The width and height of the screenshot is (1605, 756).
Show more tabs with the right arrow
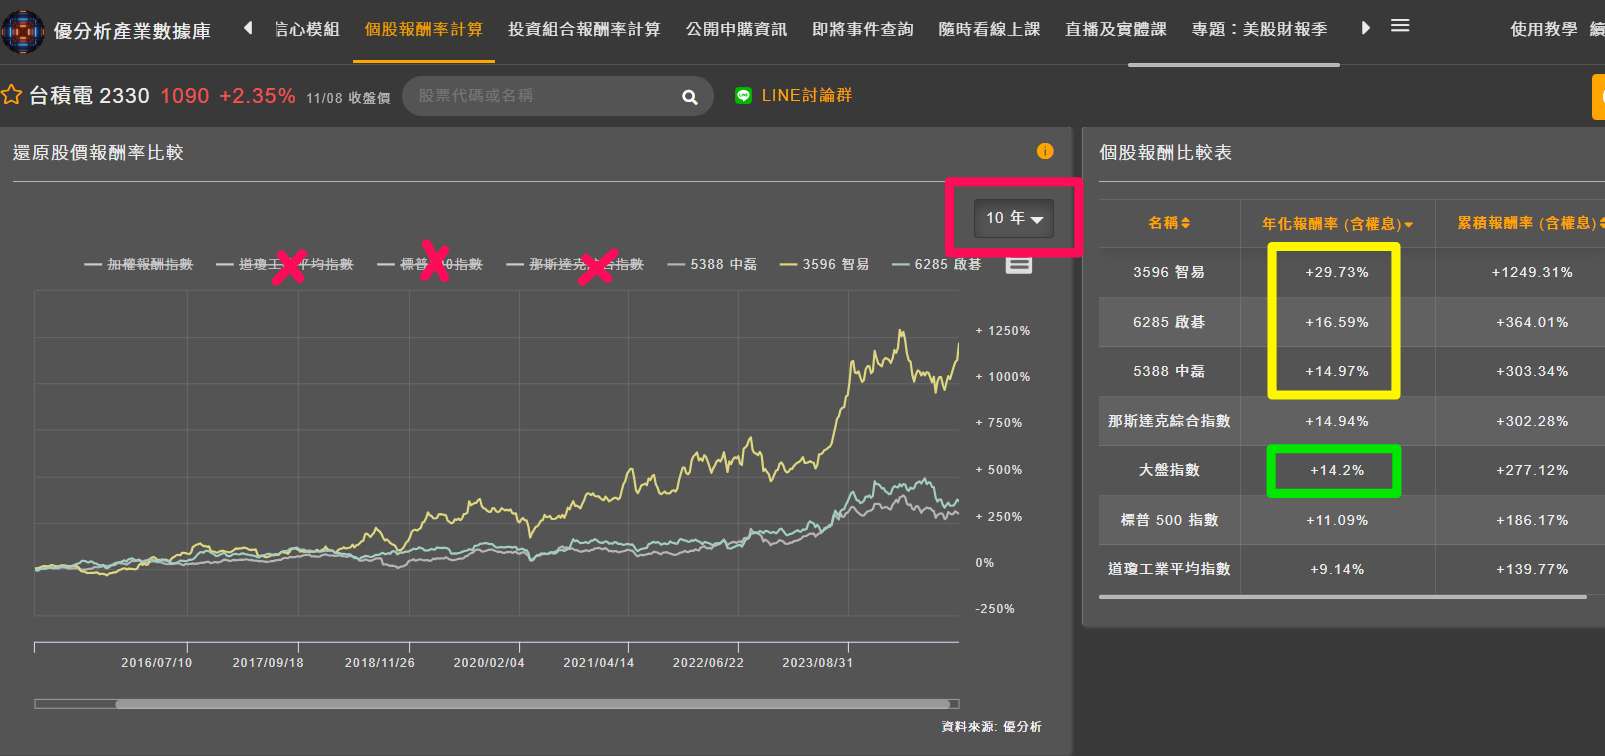(x=1365, y=28)
